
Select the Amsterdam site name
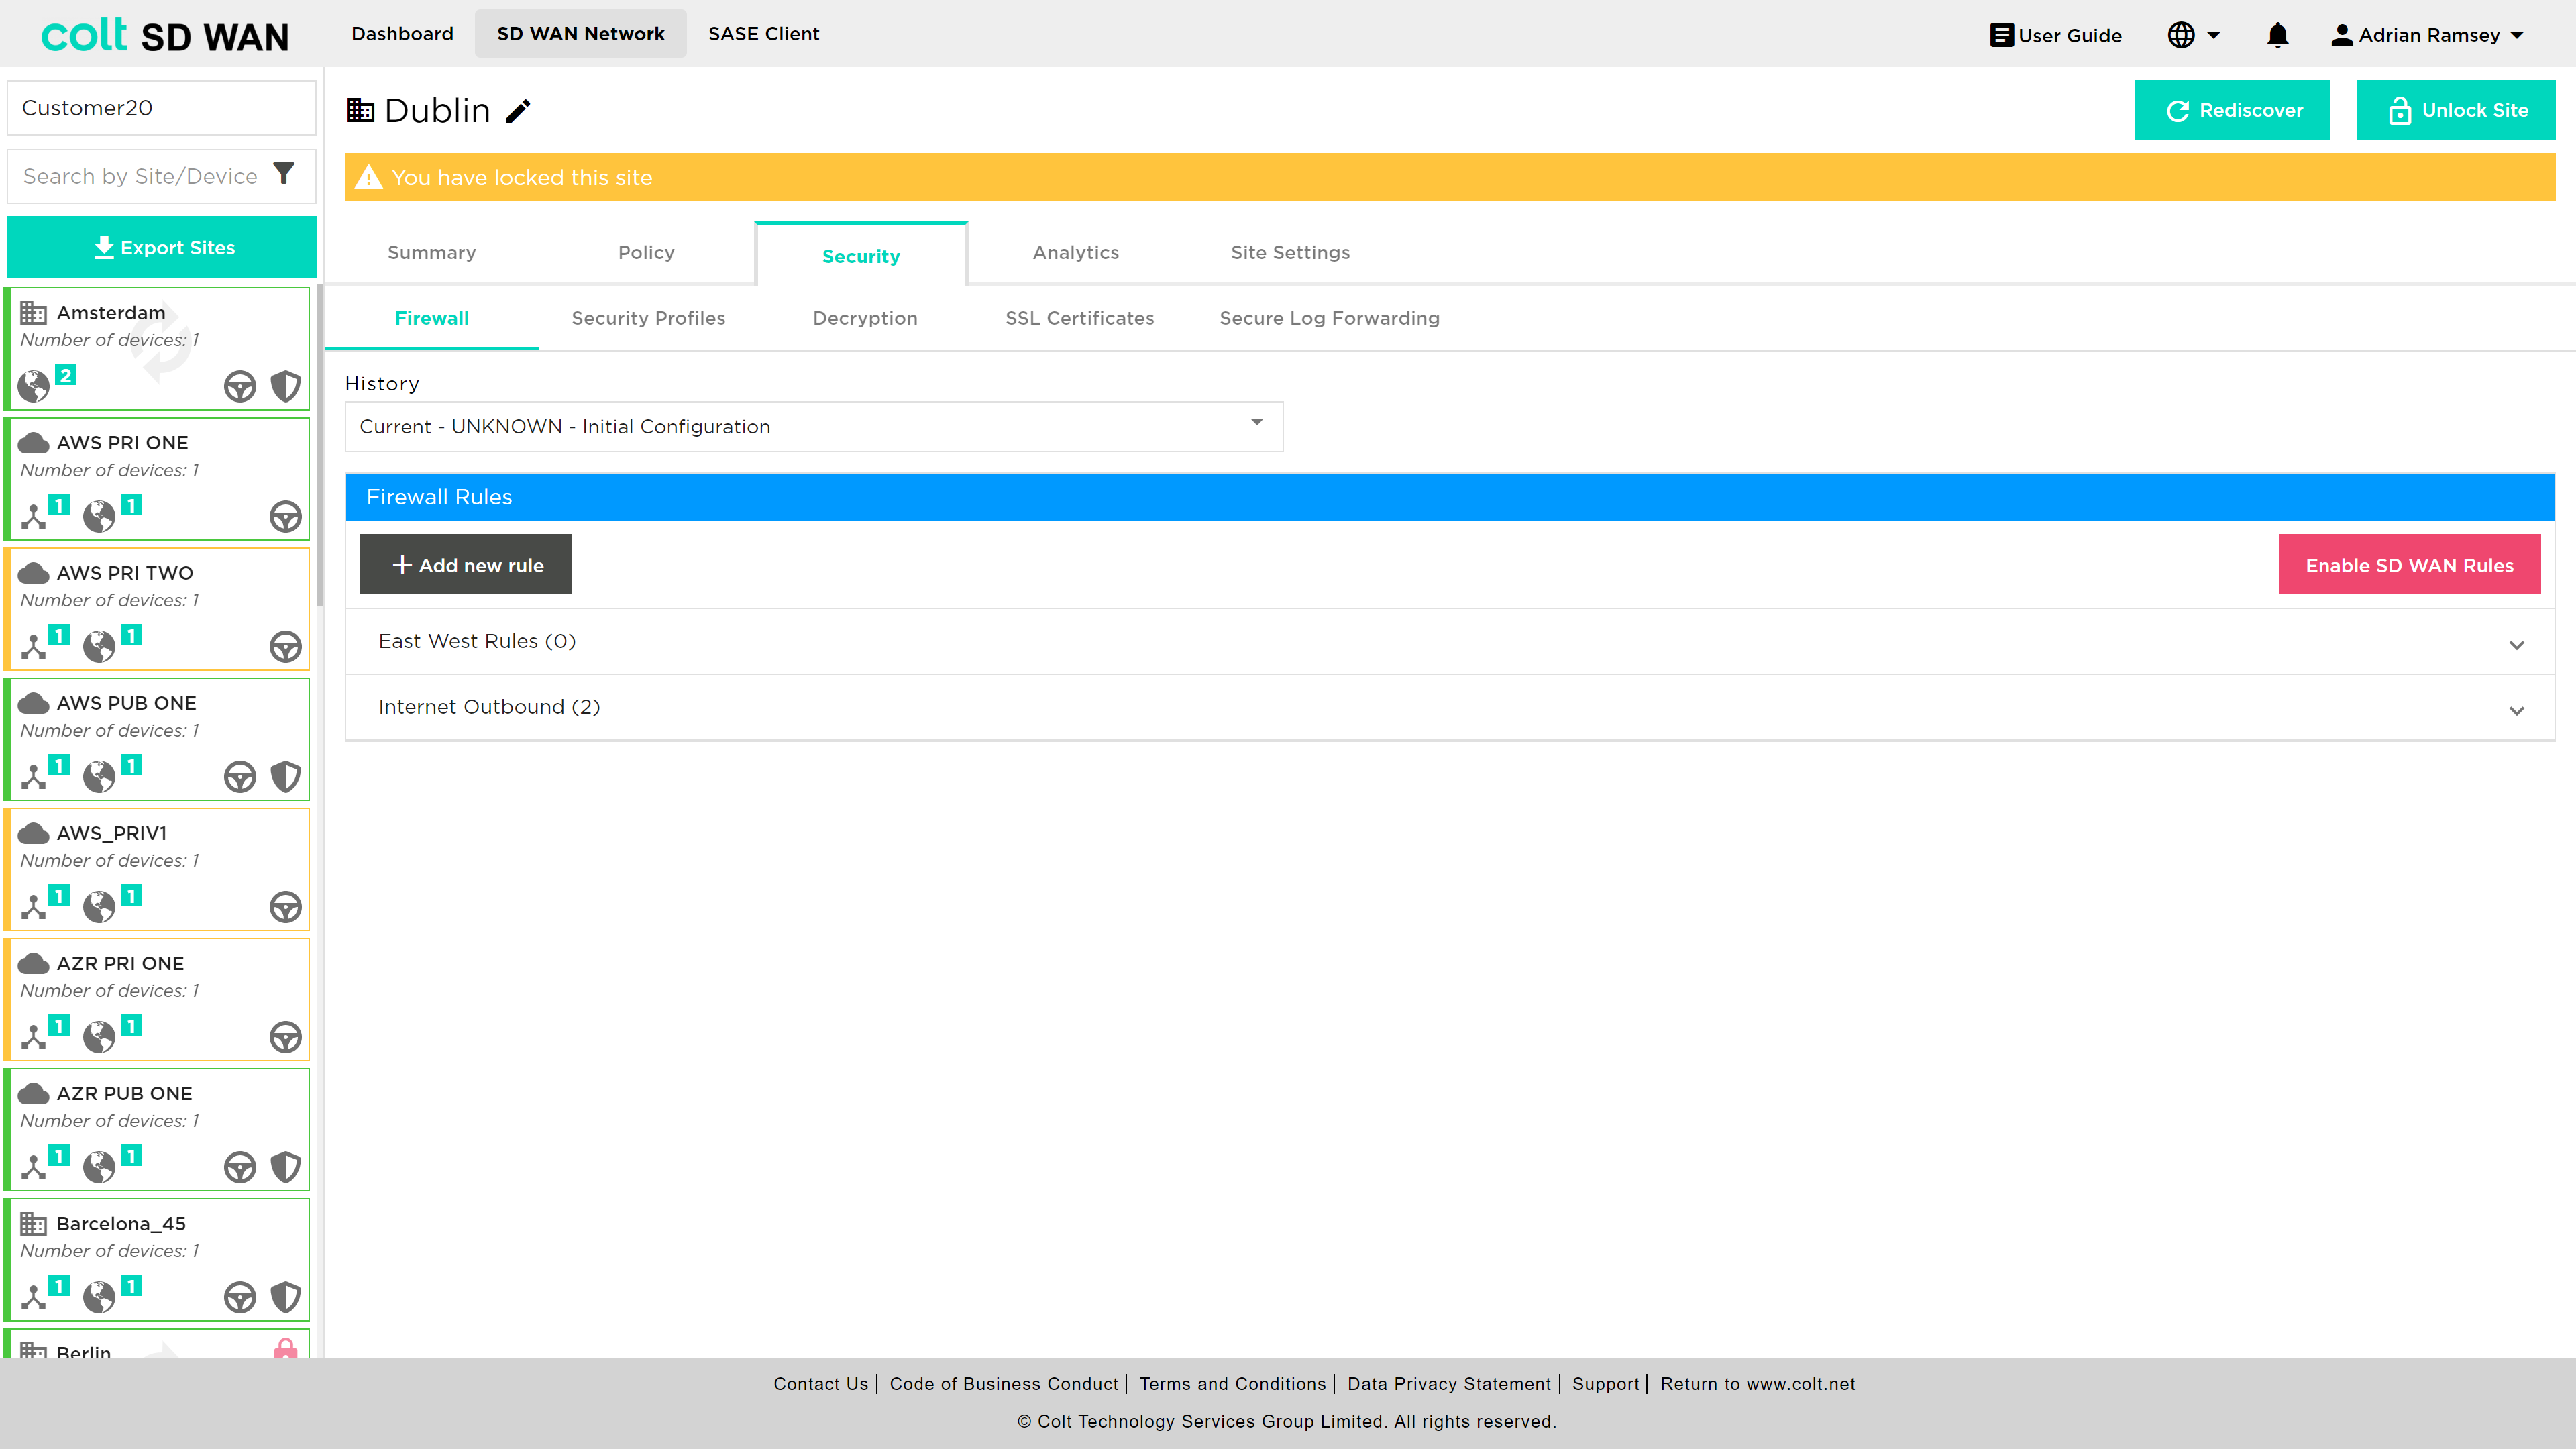click(x=111, y=313)
